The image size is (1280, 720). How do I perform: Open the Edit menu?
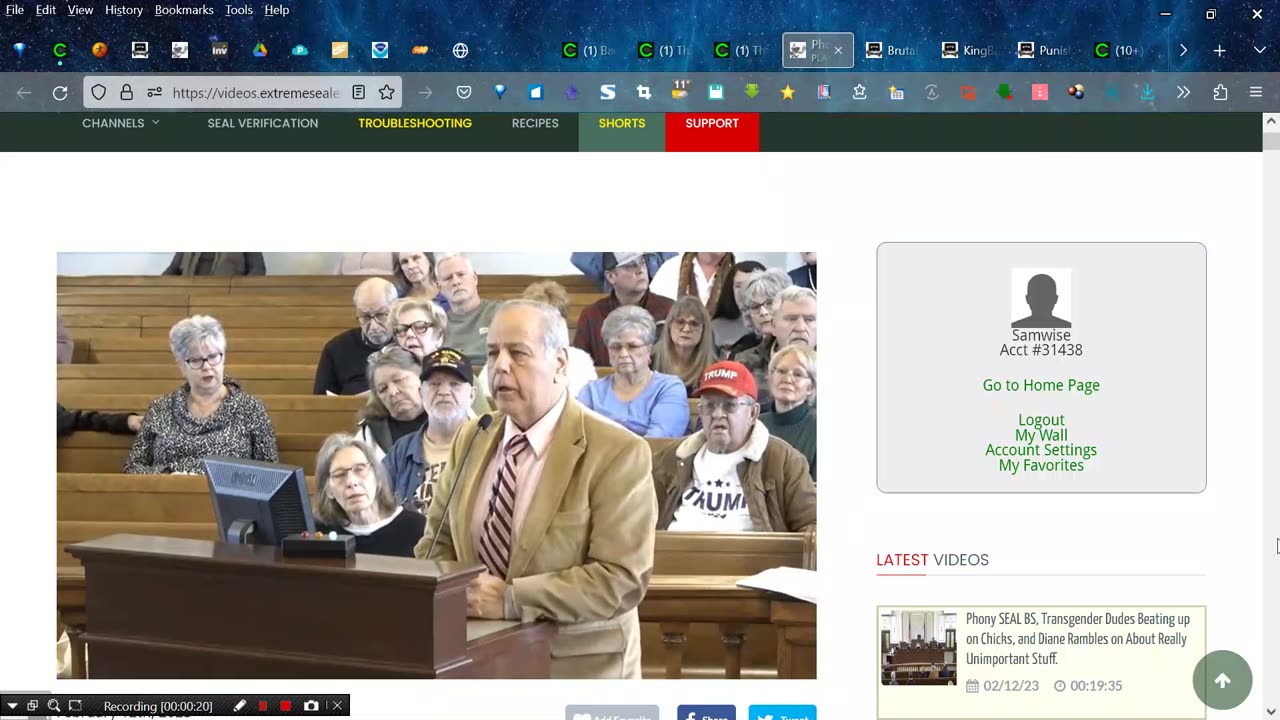tap(46, 10)
